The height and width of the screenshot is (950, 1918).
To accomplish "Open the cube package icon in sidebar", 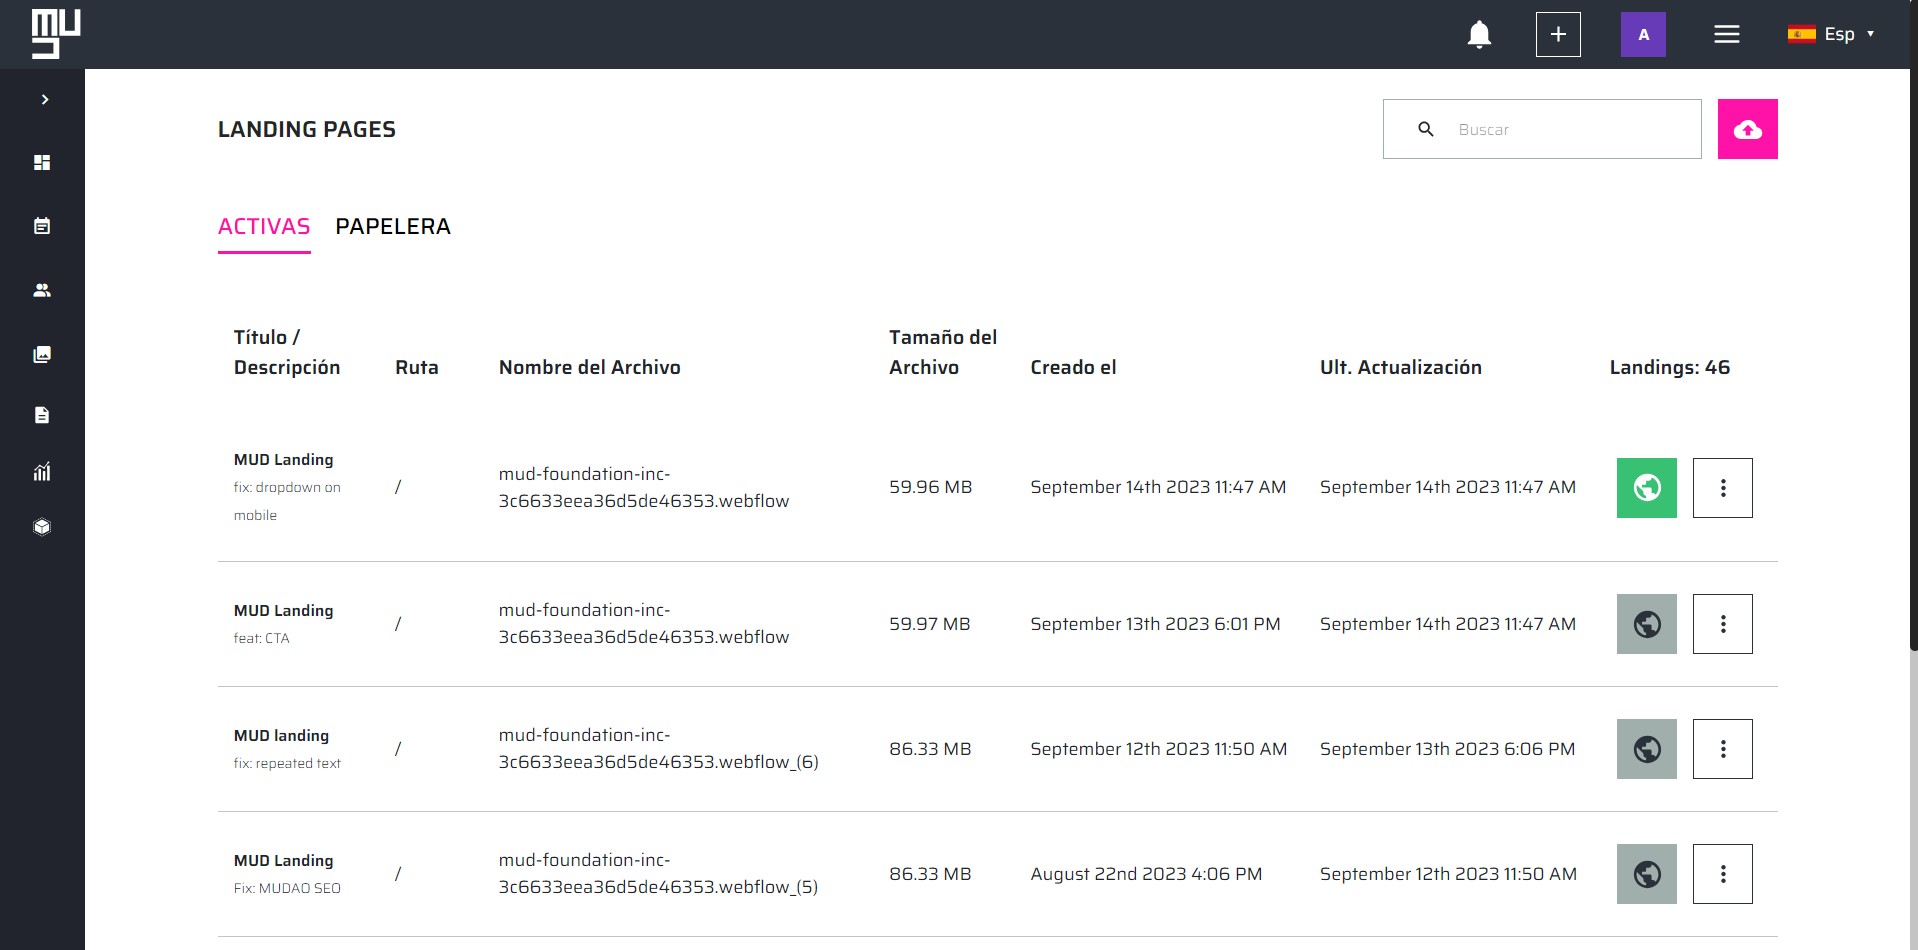I will coord(42,527).
